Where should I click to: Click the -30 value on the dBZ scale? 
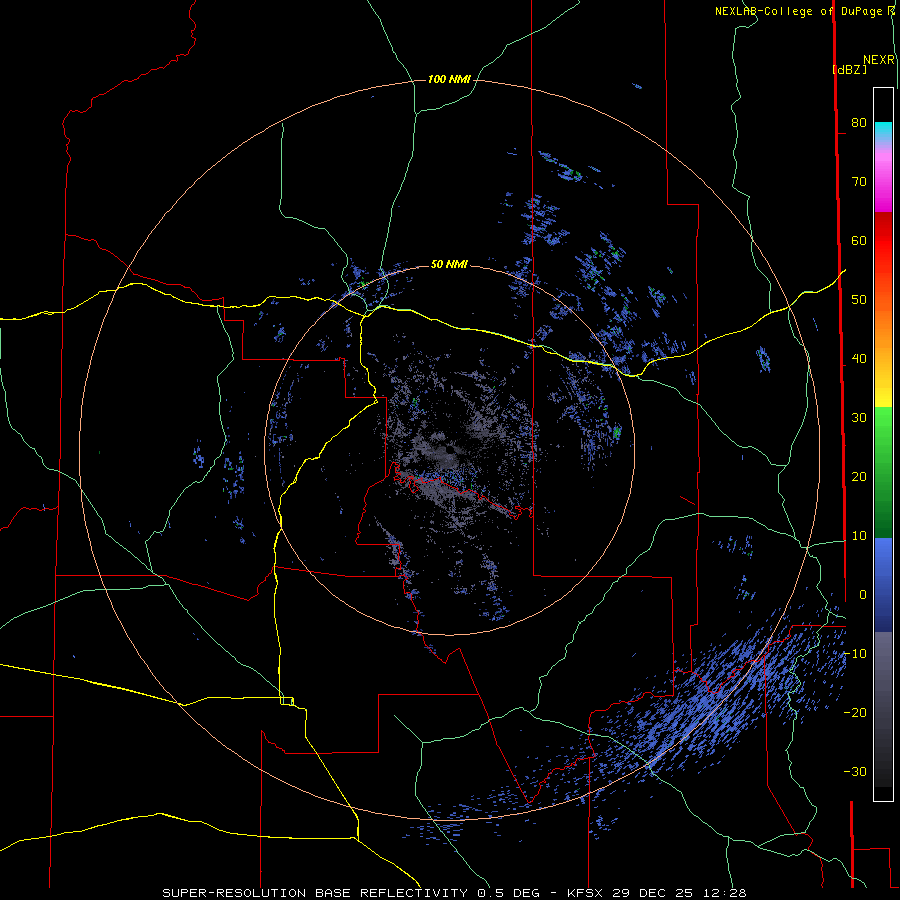[x=855, y=771]
